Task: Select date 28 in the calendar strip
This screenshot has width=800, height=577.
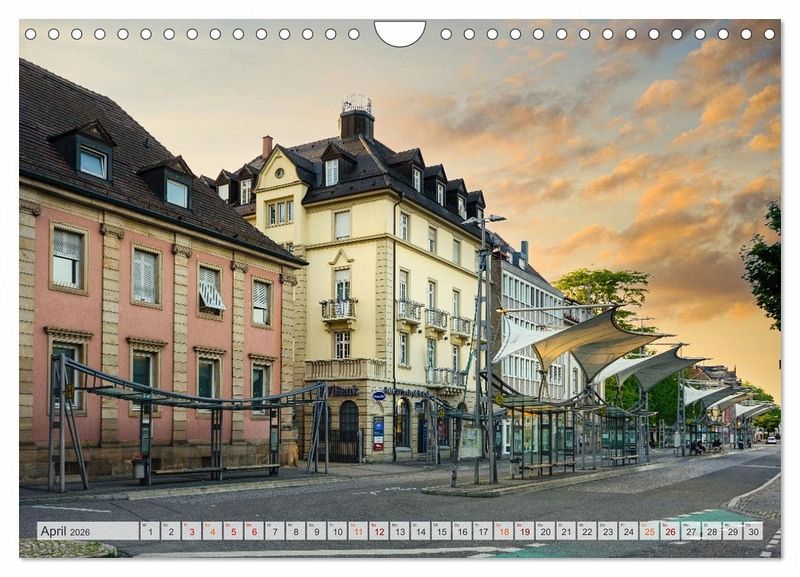Action: tap(712, 531)
